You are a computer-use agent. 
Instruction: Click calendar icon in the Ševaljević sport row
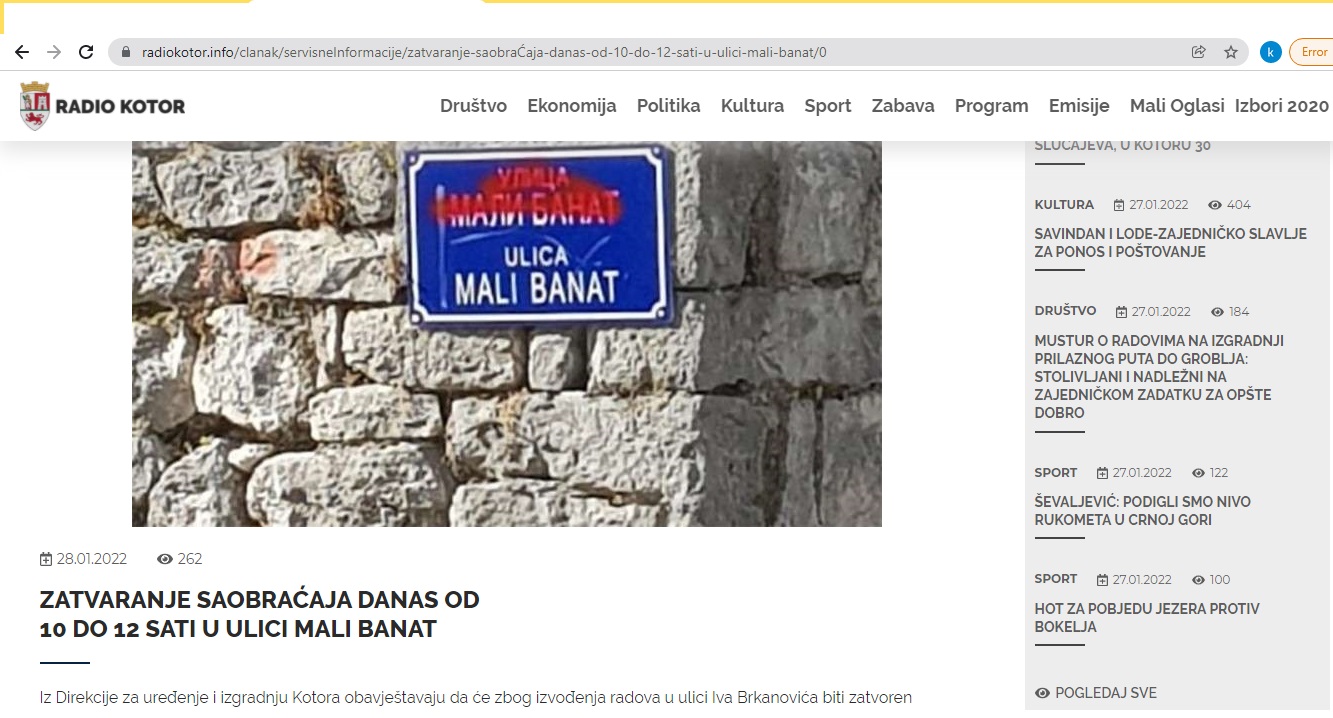tap(1102, 473)
